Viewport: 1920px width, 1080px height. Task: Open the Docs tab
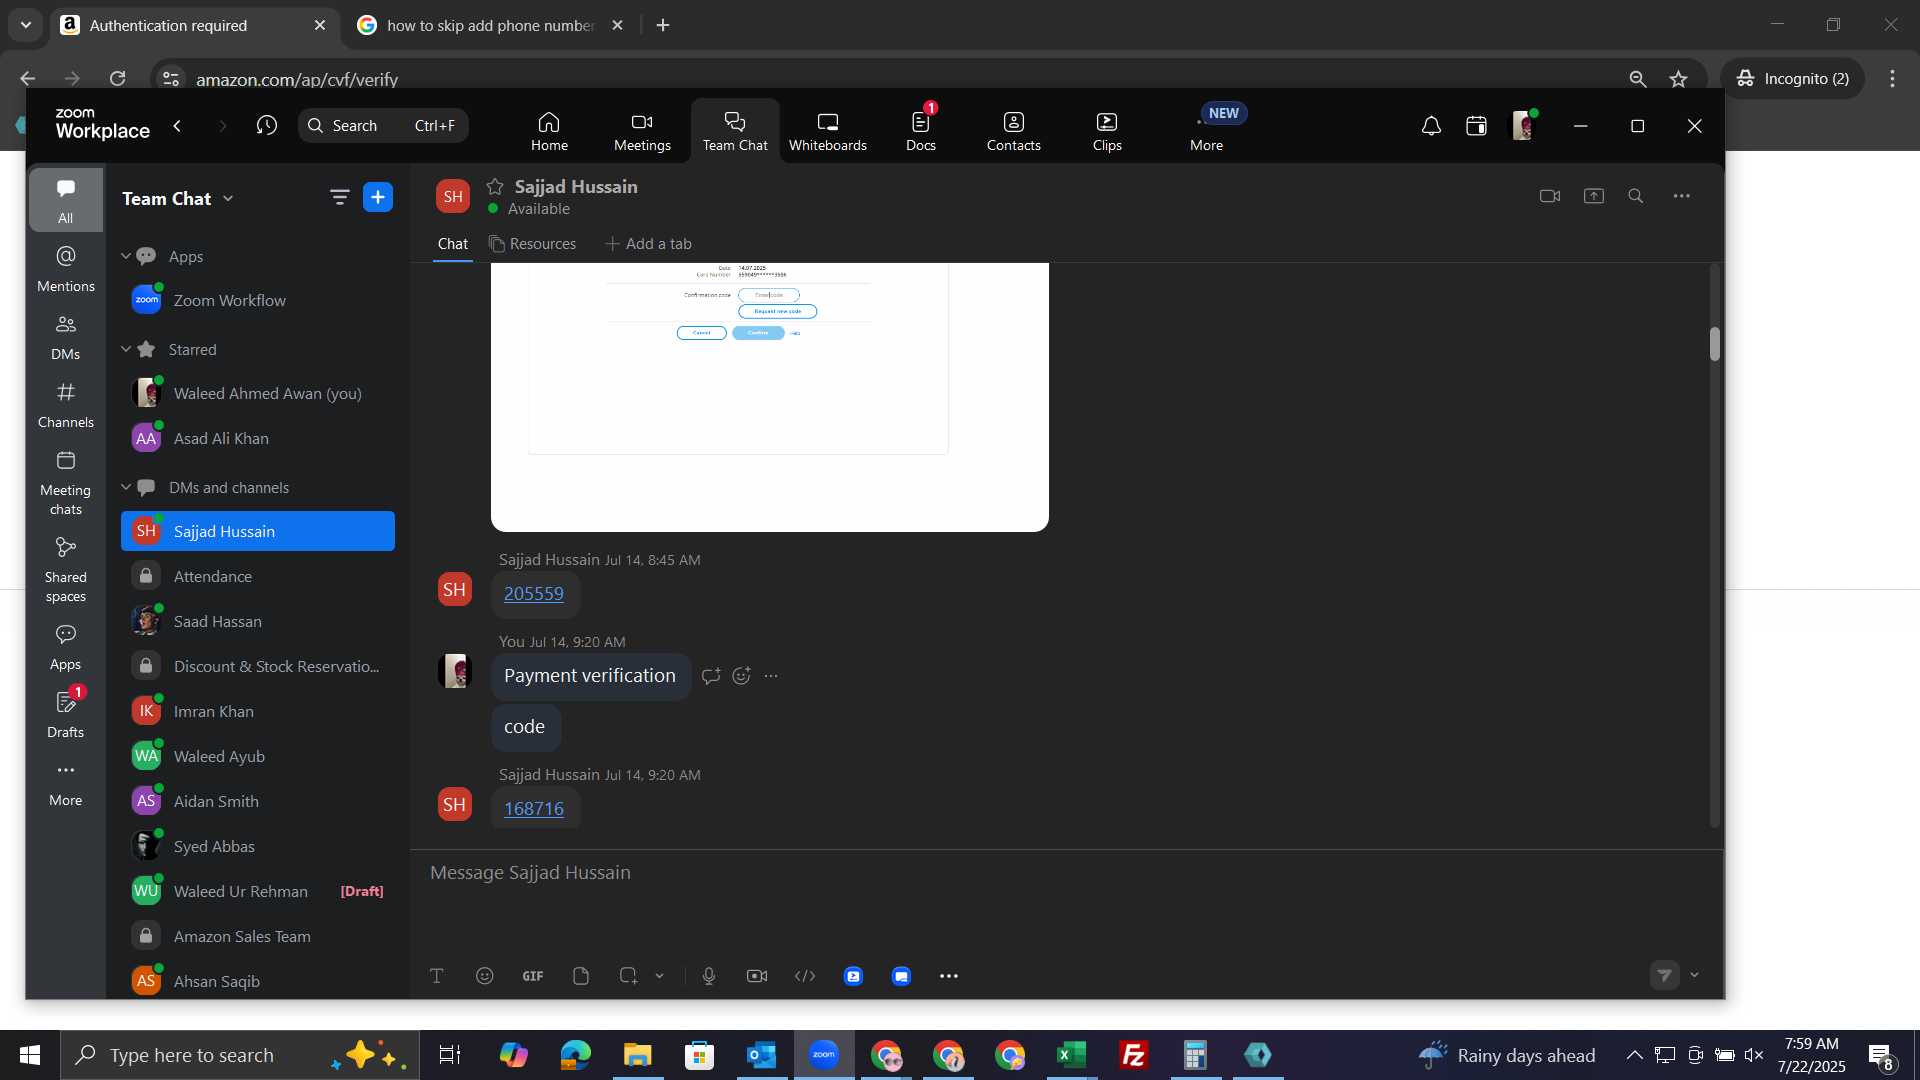(x=920, y=131)
